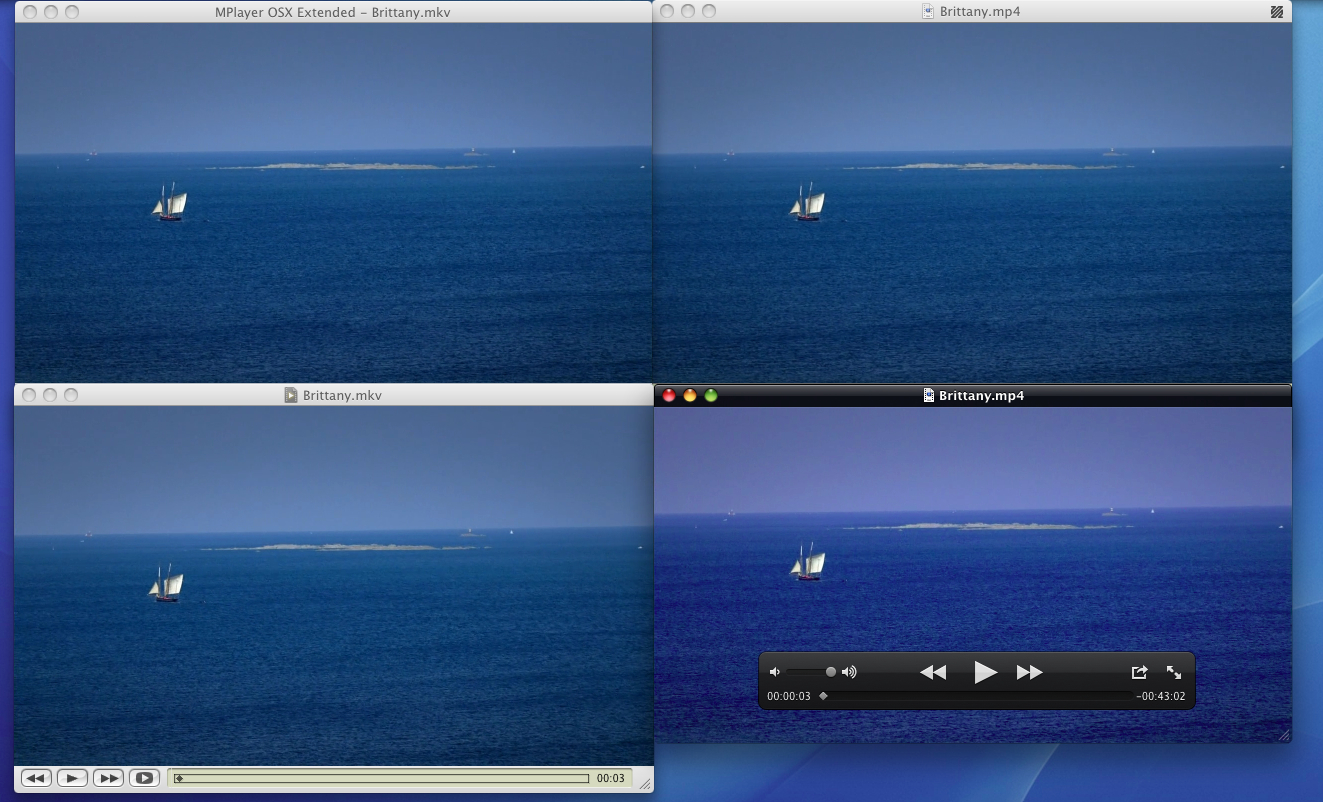Click the document icon in the top-right Brittany.mp4 titlebar
The width and height of the screenshot is (1323, 802).
(x=928, y=12)
